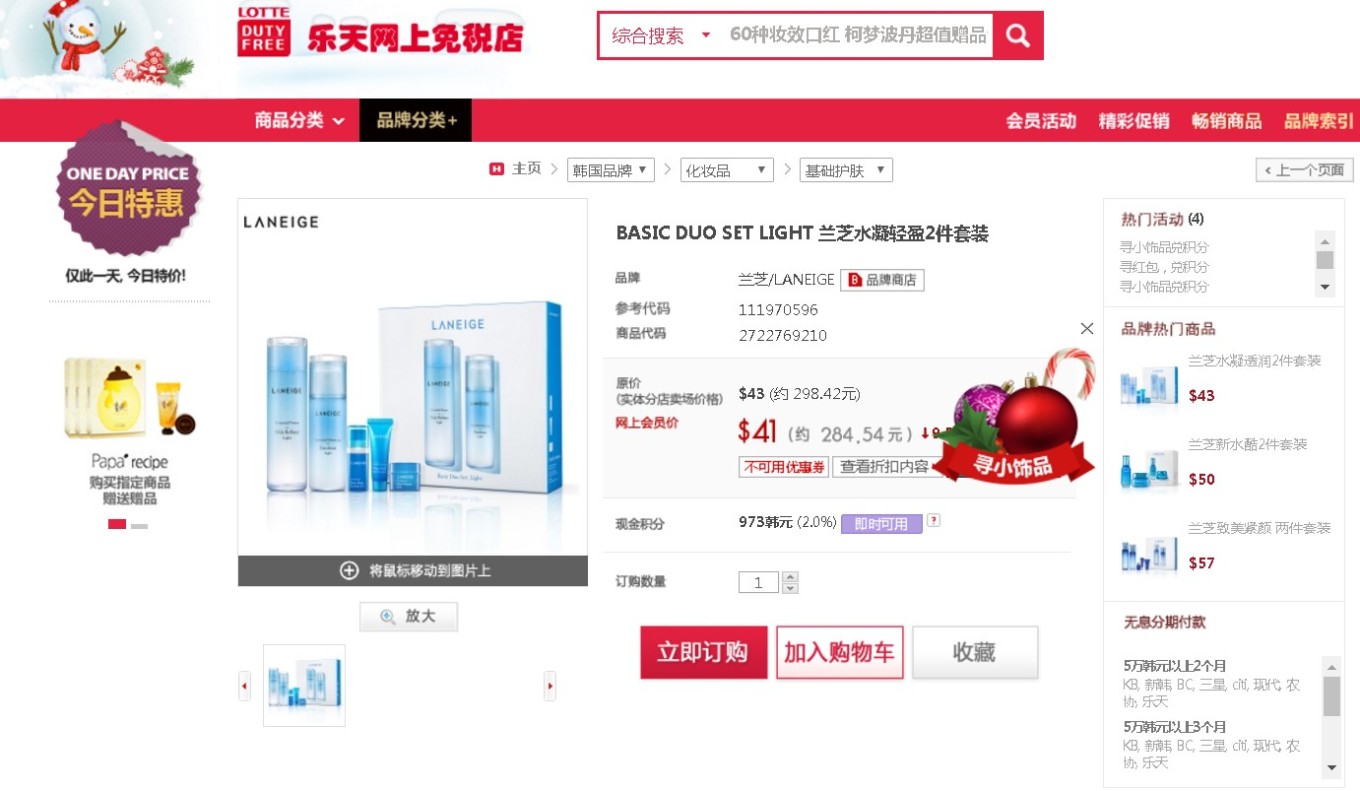This screenshot has height=791, width=1360.
Task: Open the 品牌商店 brand shop icon button
Action: tap(882, 280)
